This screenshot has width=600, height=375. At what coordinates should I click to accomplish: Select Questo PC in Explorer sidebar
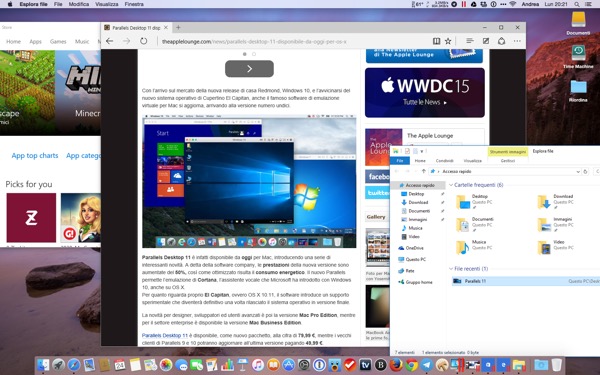(x=412, y=259)
